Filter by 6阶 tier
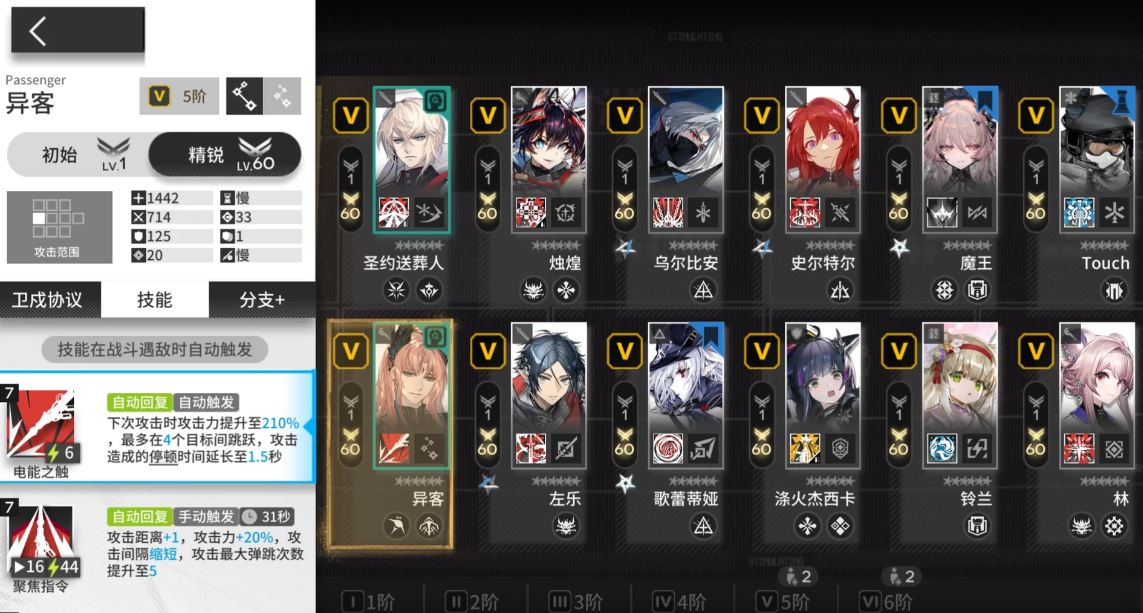 tap(886, 601)
